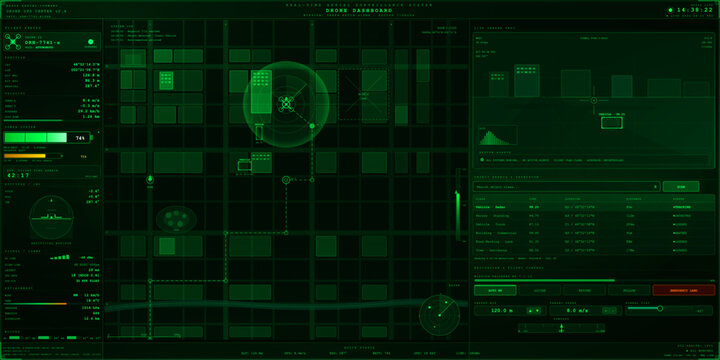Adjust target speed using its stepper buttons
720x360 pixels.
pyautogui.click(x=609, y=311)
